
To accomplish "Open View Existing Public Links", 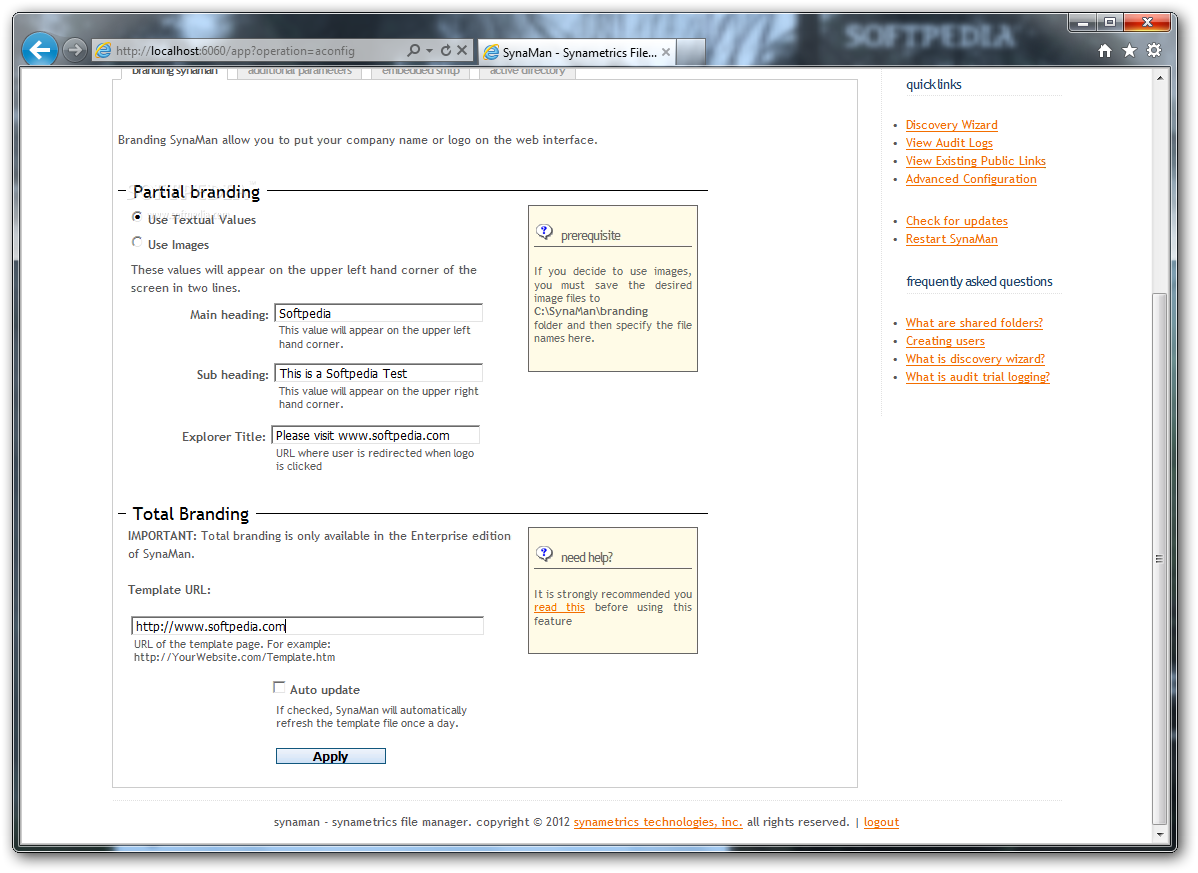I will tap(976, 161).
